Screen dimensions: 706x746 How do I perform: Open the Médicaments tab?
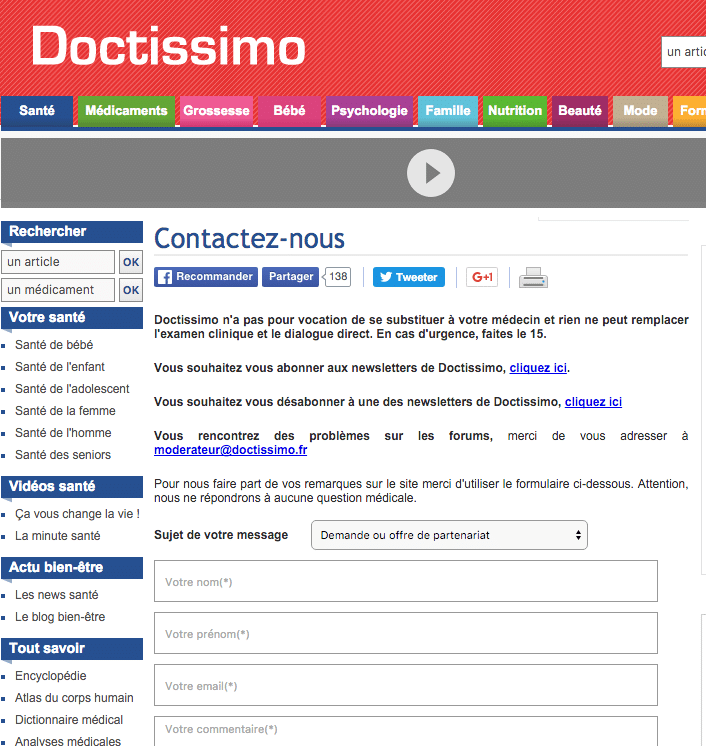pyautogui.click(x=126, y=111)
